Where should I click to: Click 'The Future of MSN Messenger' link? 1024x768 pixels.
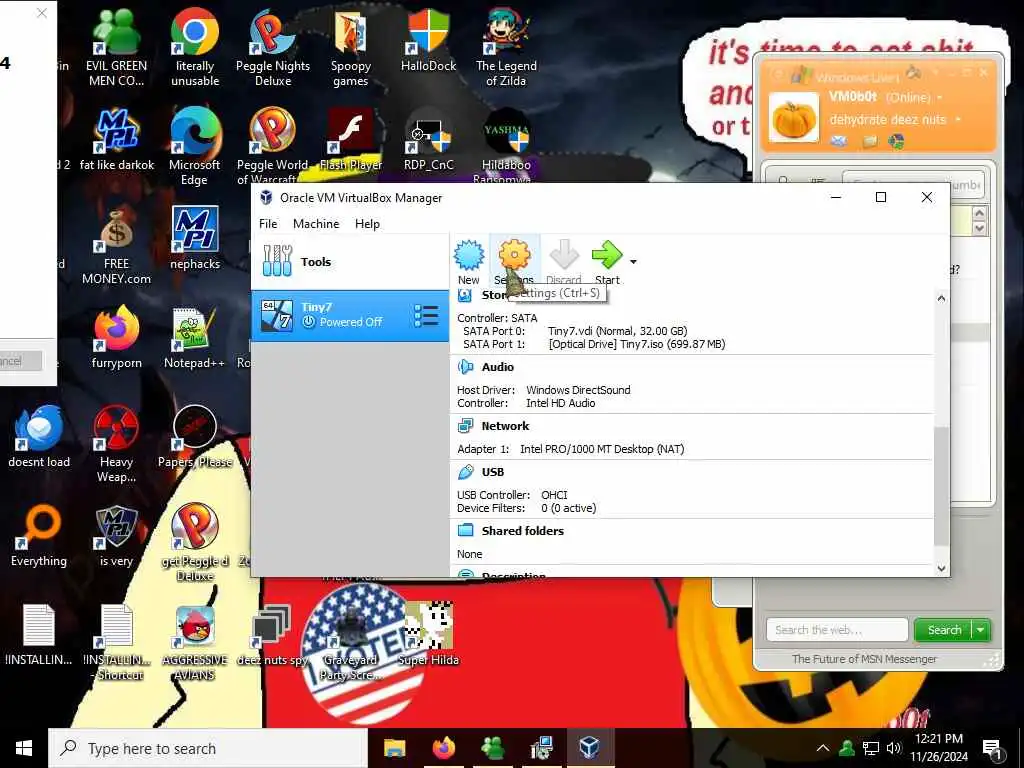pos(864,659)
